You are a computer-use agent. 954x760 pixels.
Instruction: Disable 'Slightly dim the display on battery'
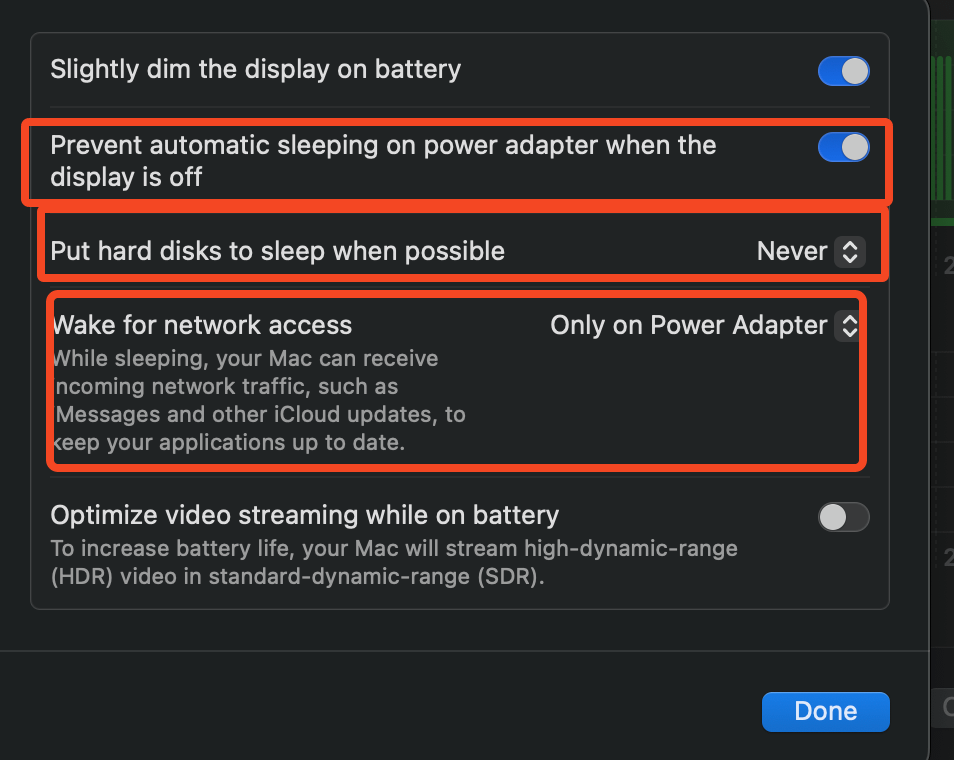coord(843,71)
